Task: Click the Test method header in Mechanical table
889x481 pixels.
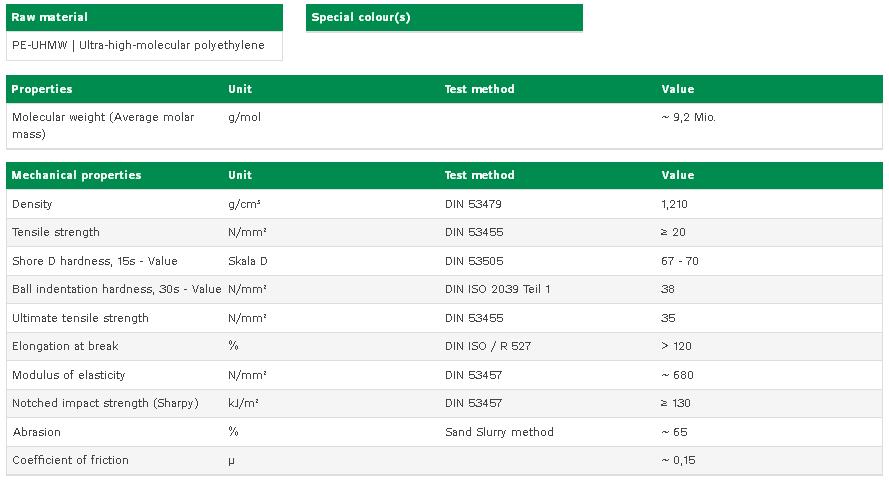Action: (480, 175)
